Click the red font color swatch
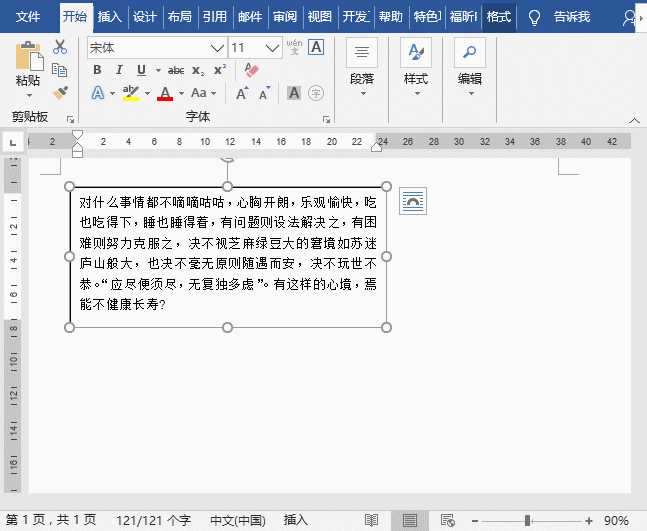 pyautogui.click(x=164, y=93)
